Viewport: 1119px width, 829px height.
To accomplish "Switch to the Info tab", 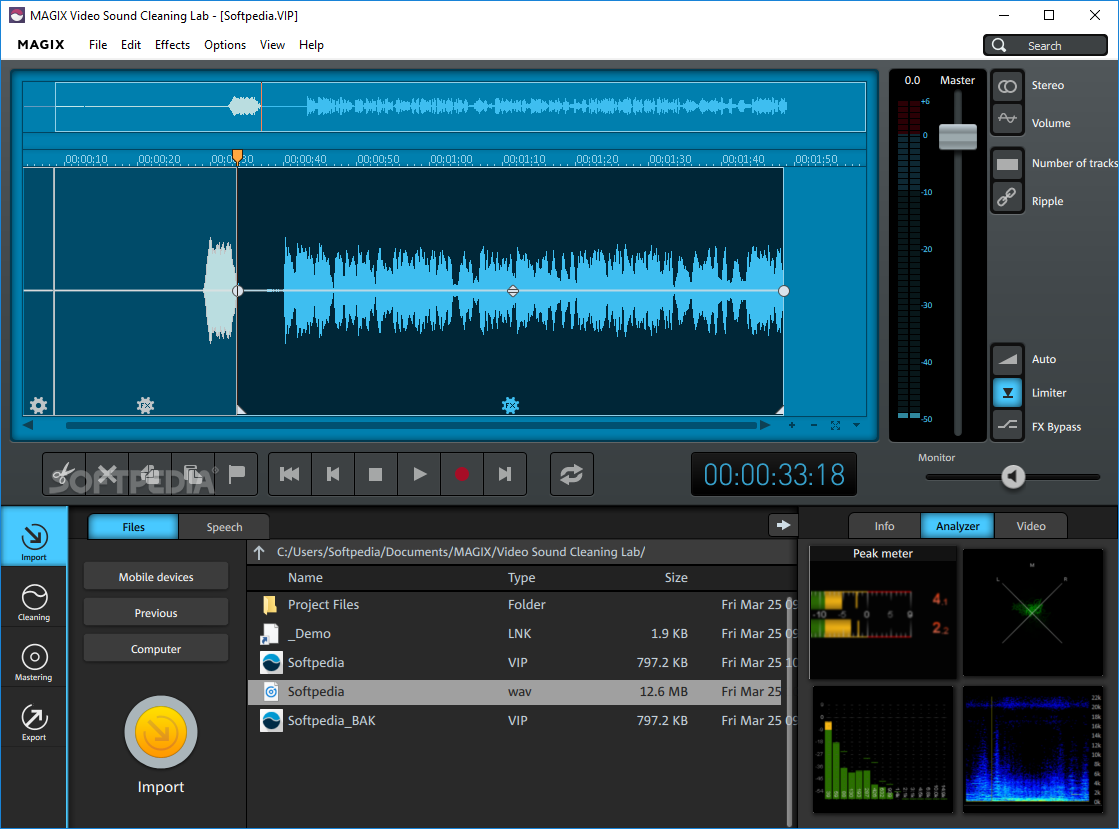I will (884, 526).
